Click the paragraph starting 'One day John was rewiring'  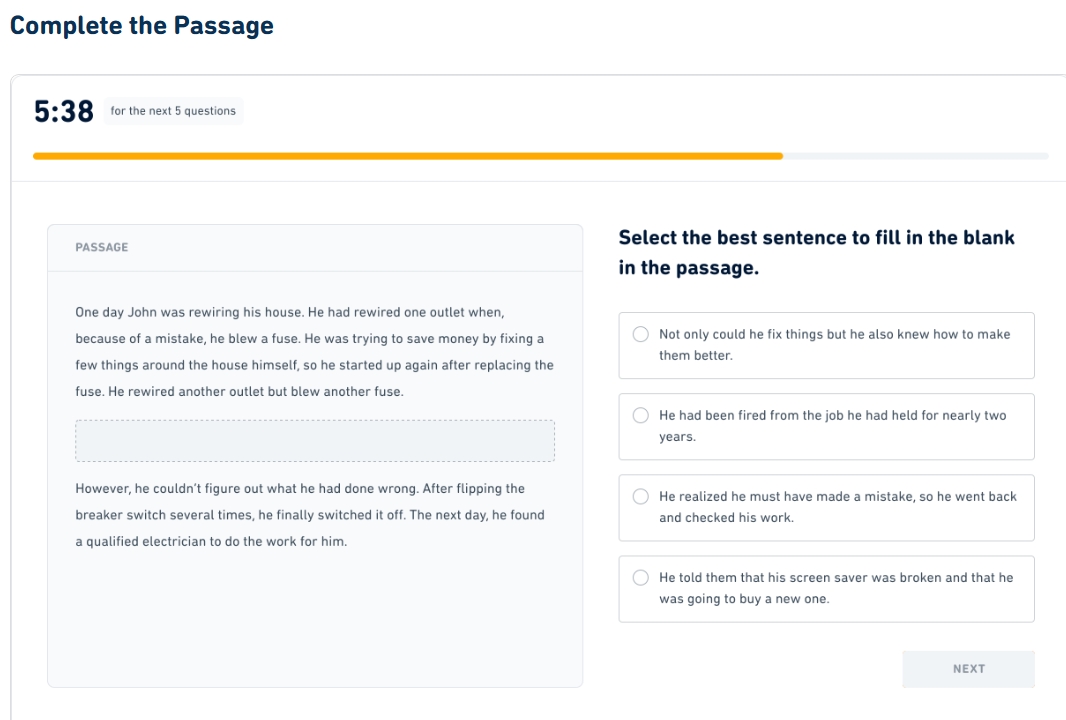[315, 352]
